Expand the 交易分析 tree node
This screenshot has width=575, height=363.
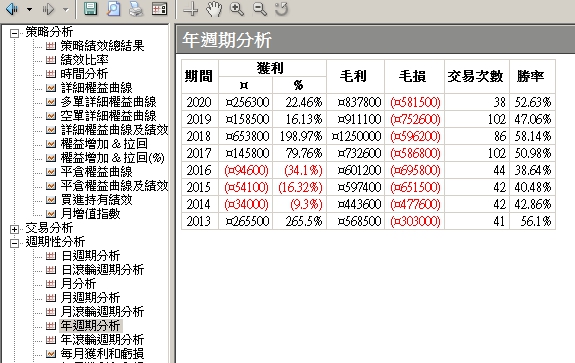tap(14, 229)
